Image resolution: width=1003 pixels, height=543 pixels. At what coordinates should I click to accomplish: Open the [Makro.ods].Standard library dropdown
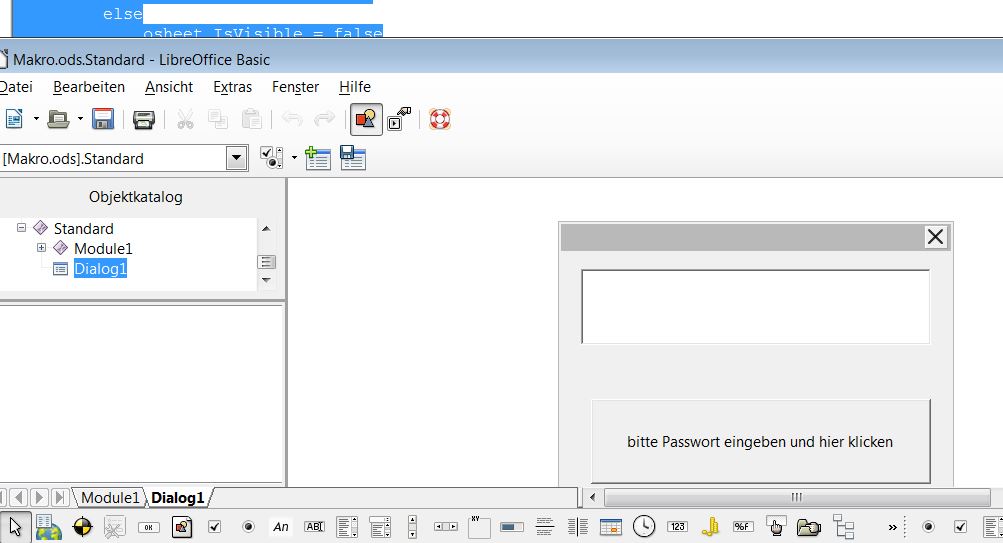[236, 158]
